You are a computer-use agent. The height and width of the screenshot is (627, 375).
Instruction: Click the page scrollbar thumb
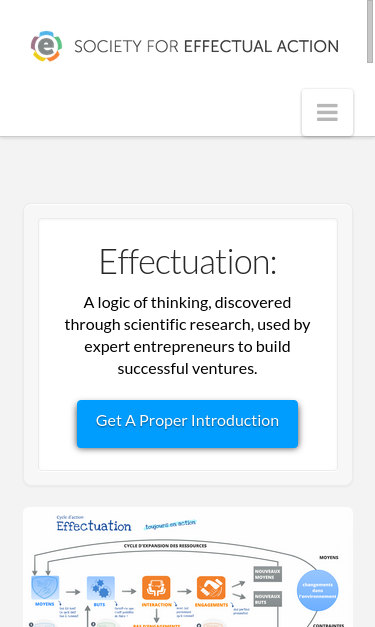(x=370, y=31)
